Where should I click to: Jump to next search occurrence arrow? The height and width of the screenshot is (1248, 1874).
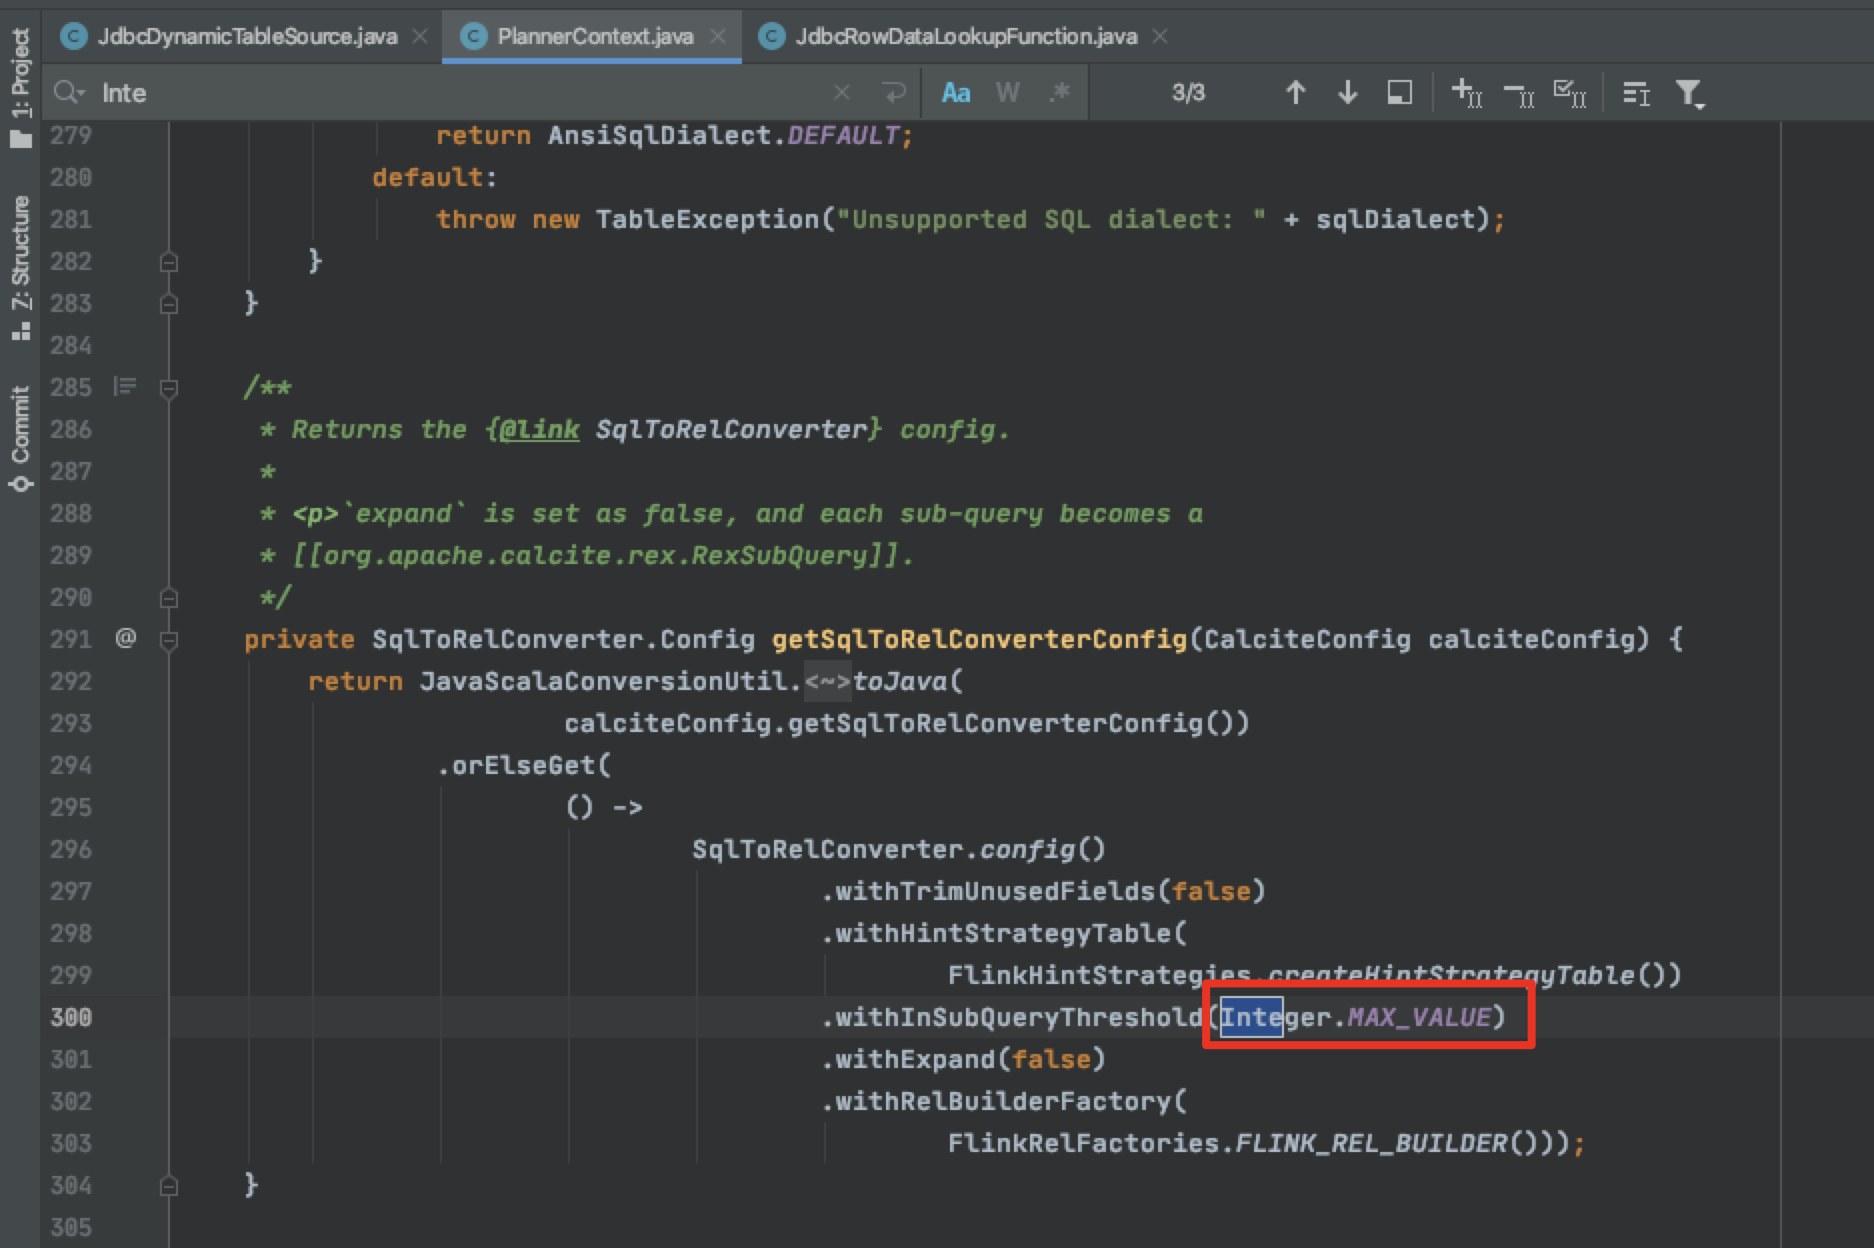pos(1347,93)
